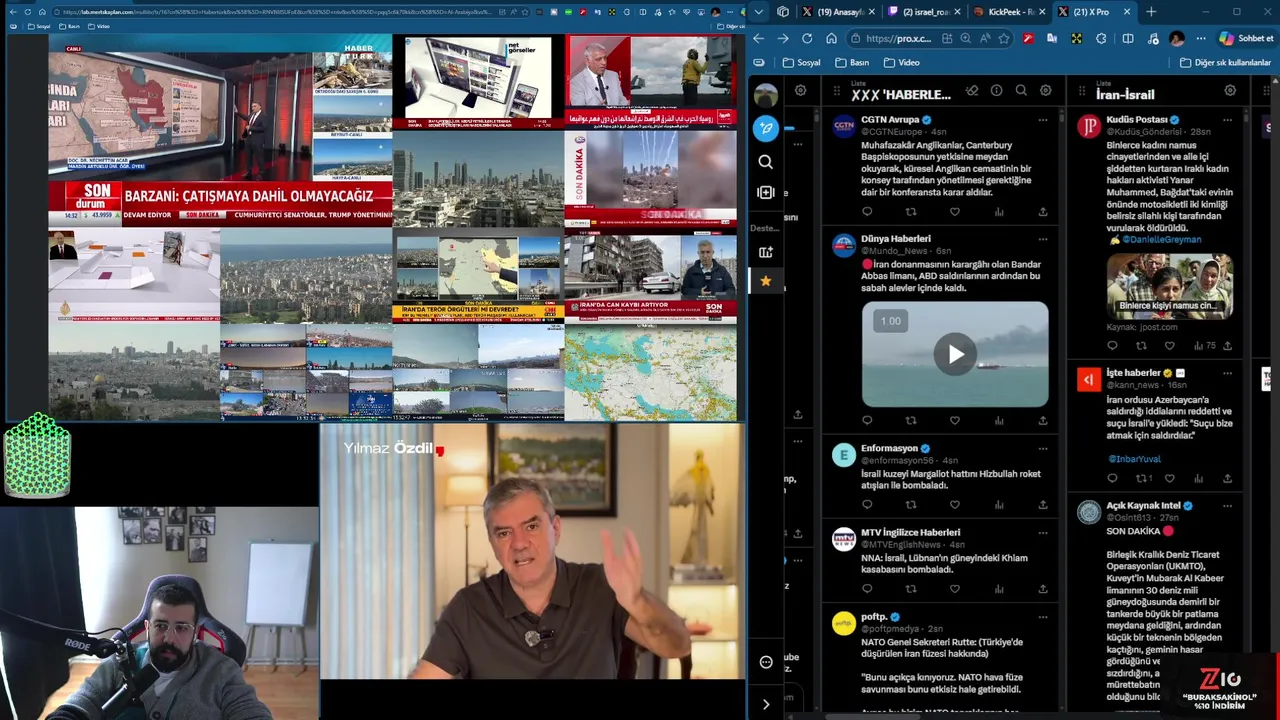The image size is (1280, 720).
Task: Share the Kudüs Postası post
Action: (x=1228, y=346)
